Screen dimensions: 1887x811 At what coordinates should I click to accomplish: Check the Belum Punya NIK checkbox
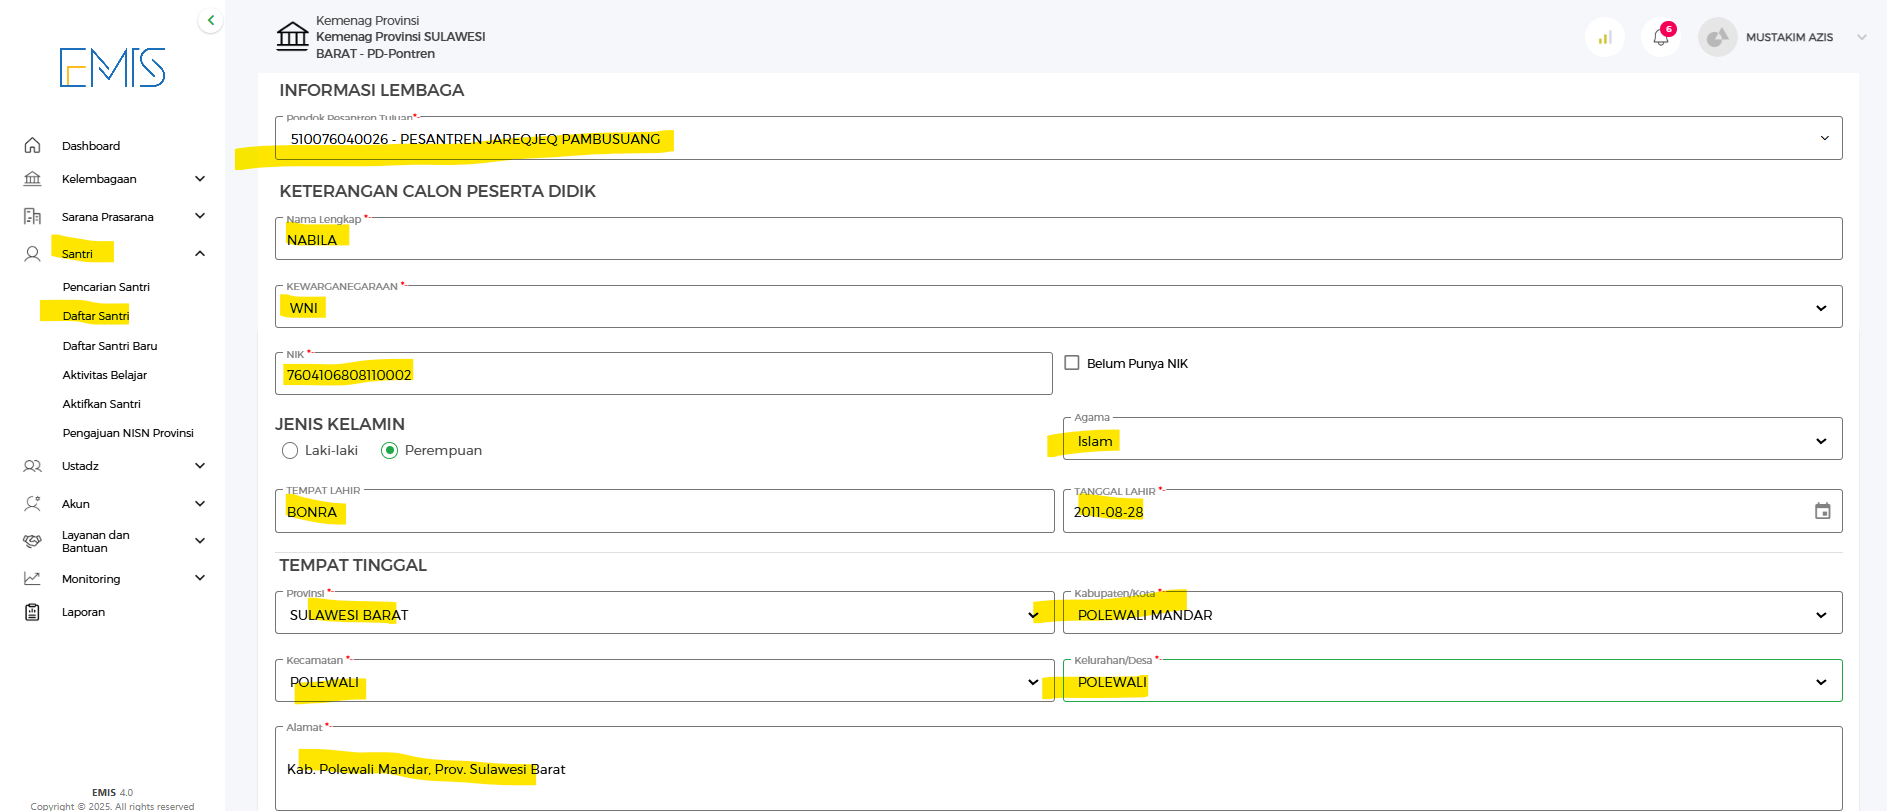(1072, 363)
